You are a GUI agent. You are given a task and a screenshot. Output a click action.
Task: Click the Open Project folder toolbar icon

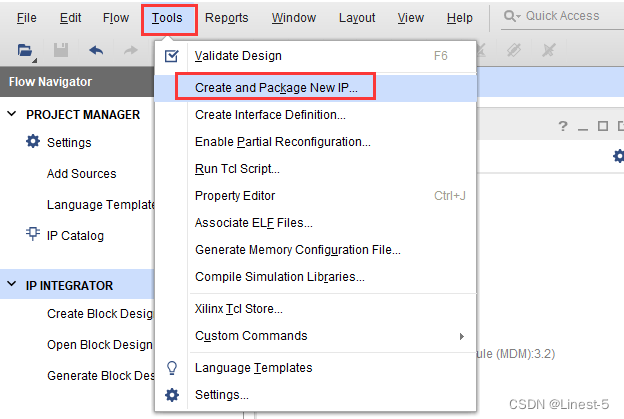click(25, 50)
